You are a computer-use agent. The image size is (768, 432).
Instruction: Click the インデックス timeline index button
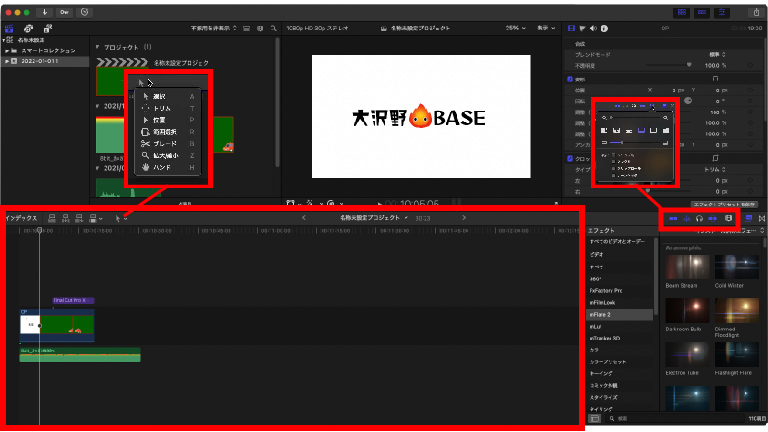point(21,218)
